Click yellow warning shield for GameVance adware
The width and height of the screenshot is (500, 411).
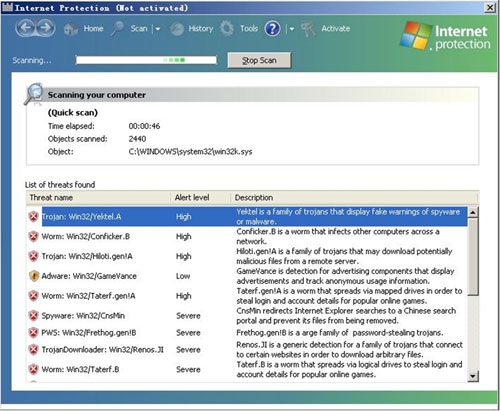(x=34, y=276)
